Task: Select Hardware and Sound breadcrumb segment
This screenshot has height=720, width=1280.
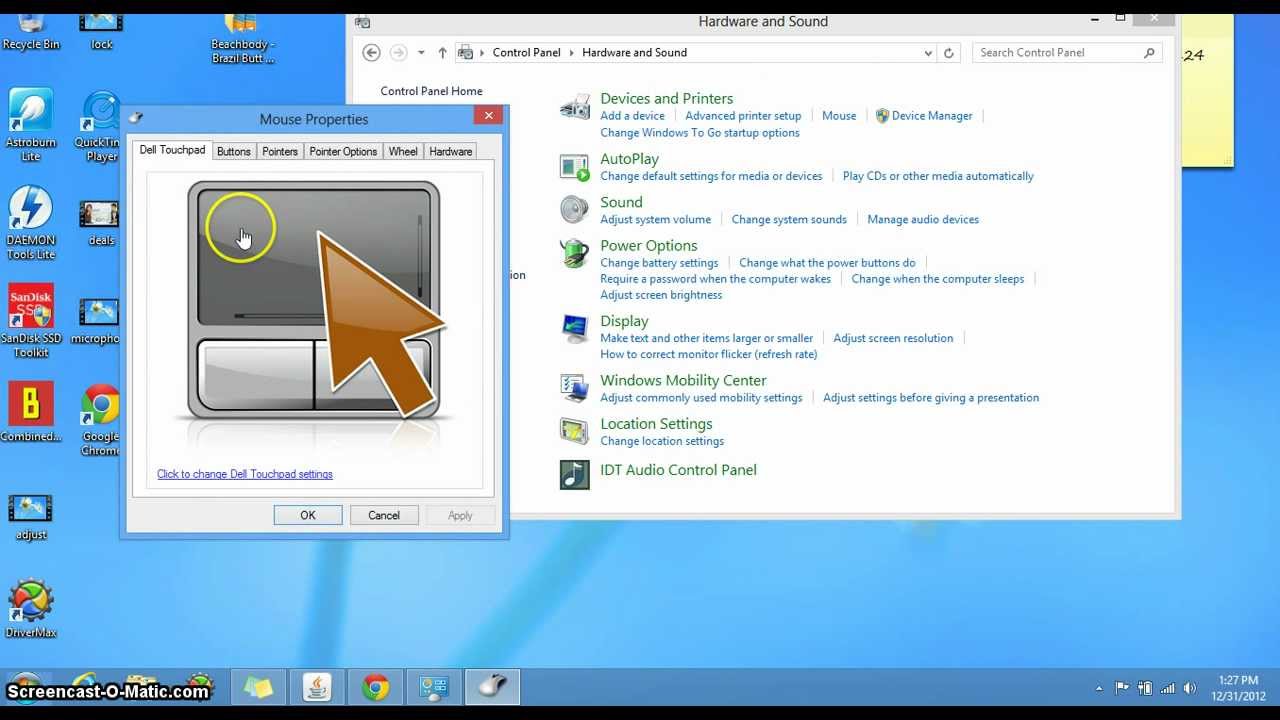Action: (634, 53)
